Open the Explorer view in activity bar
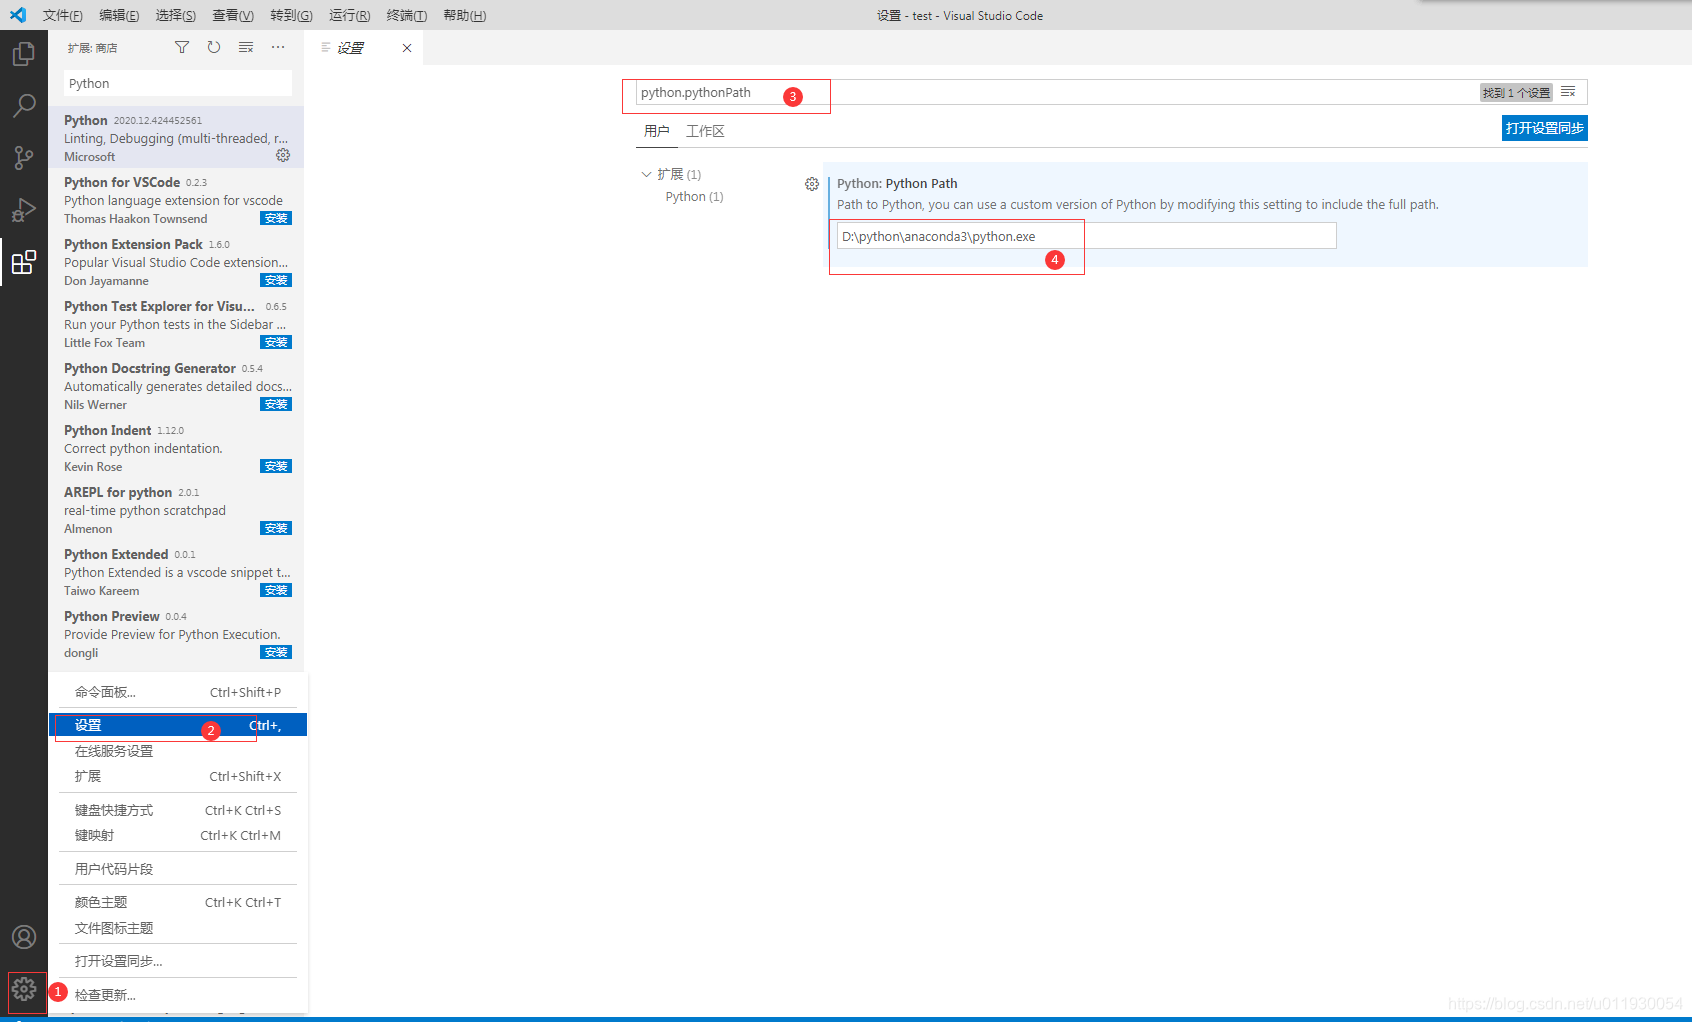This screenshot has width=1692, height=1022. pos(24,54)
